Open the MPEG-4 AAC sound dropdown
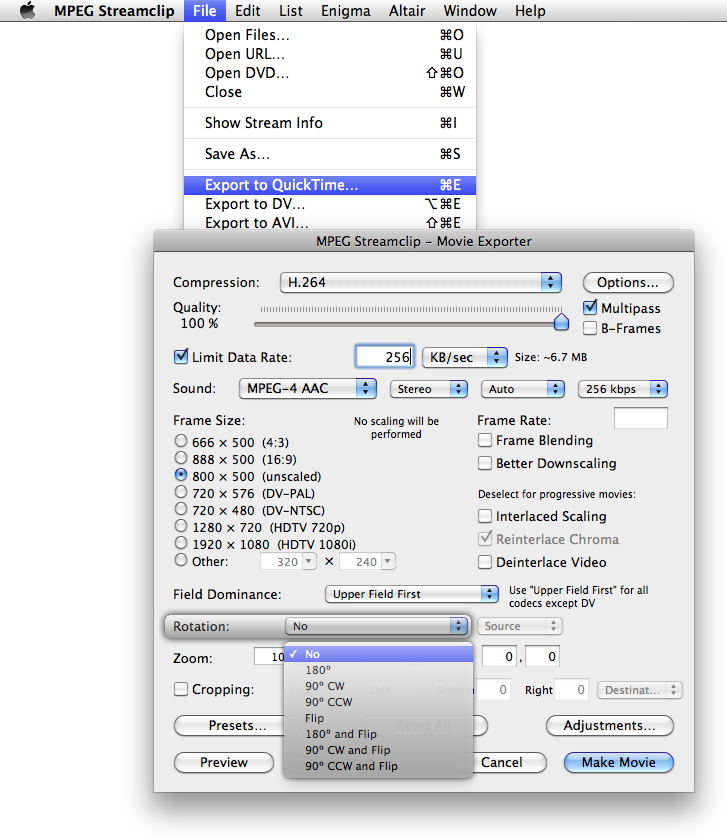The height and width of the screenshot is (840, 727). pyautogui.click(x=308, y=388)
